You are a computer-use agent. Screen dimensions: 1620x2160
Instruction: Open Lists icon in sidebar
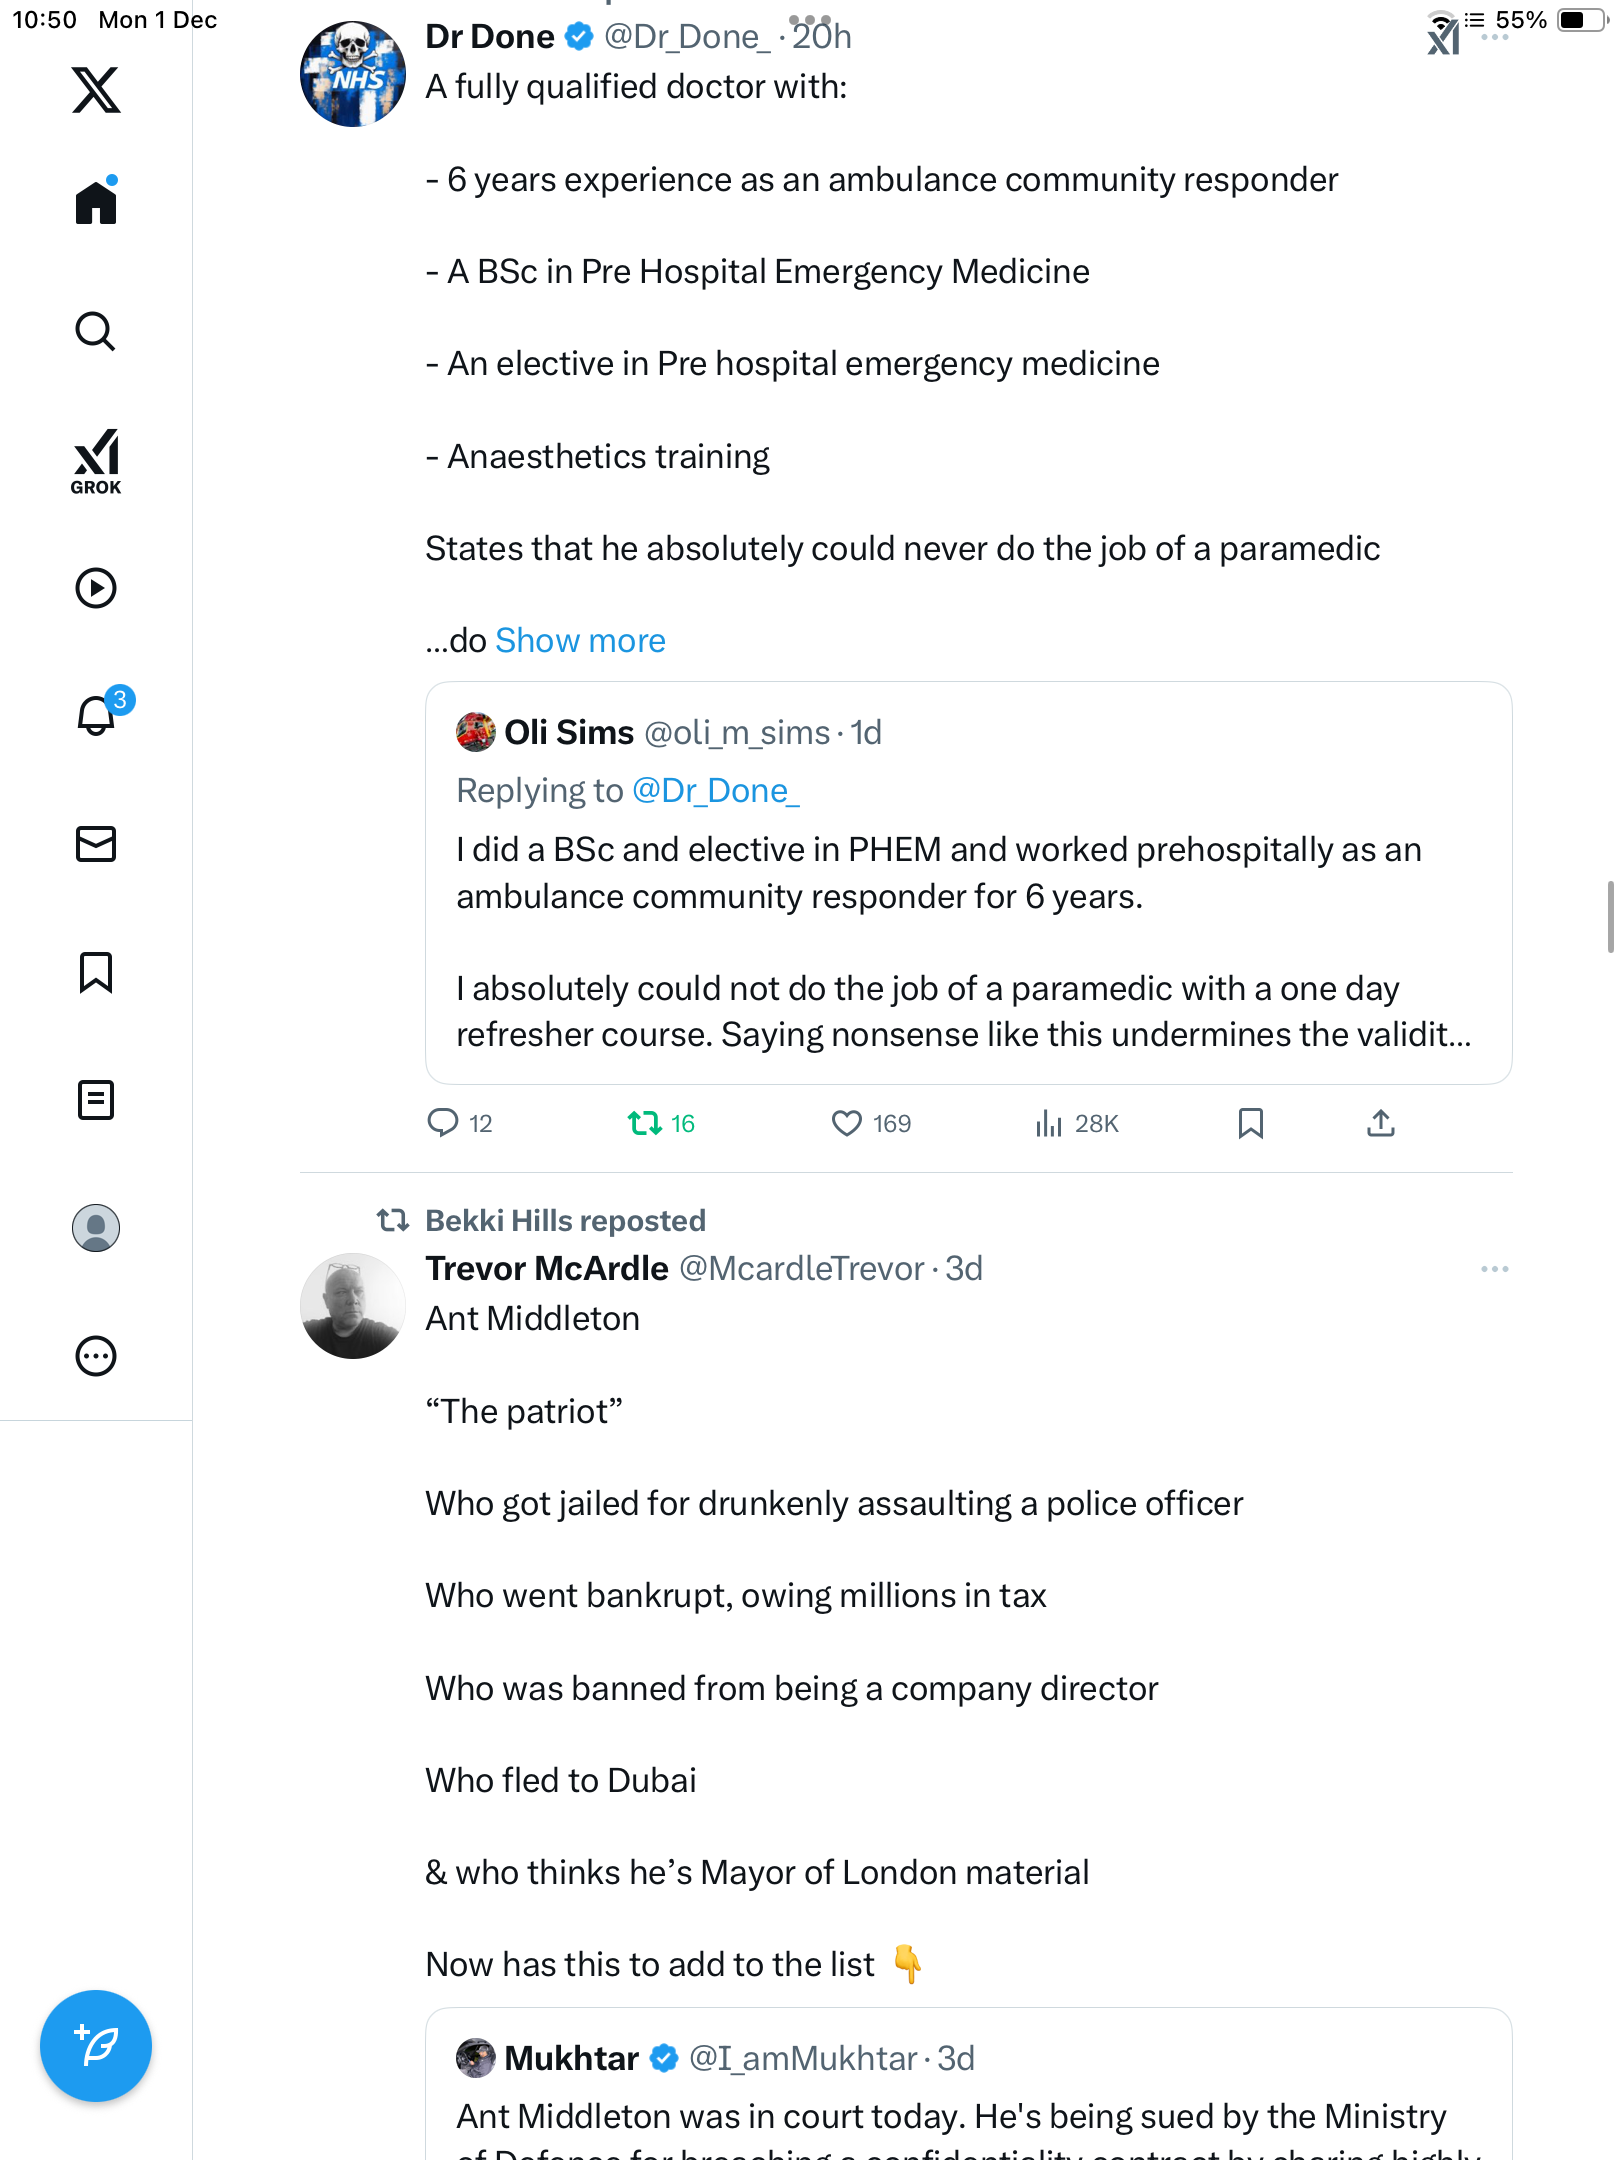pyautogui.click(x=96, y=1100)
